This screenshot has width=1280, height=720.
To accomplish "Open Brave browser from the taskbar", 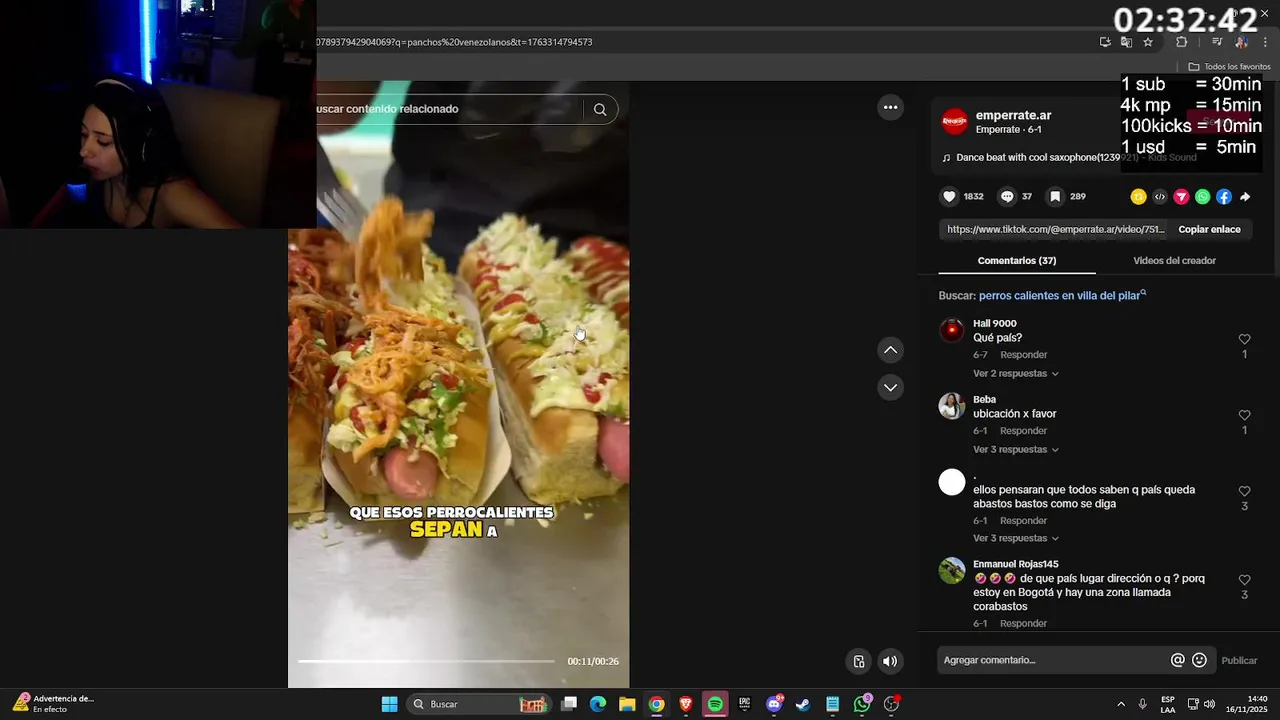I will pos(686,704).
